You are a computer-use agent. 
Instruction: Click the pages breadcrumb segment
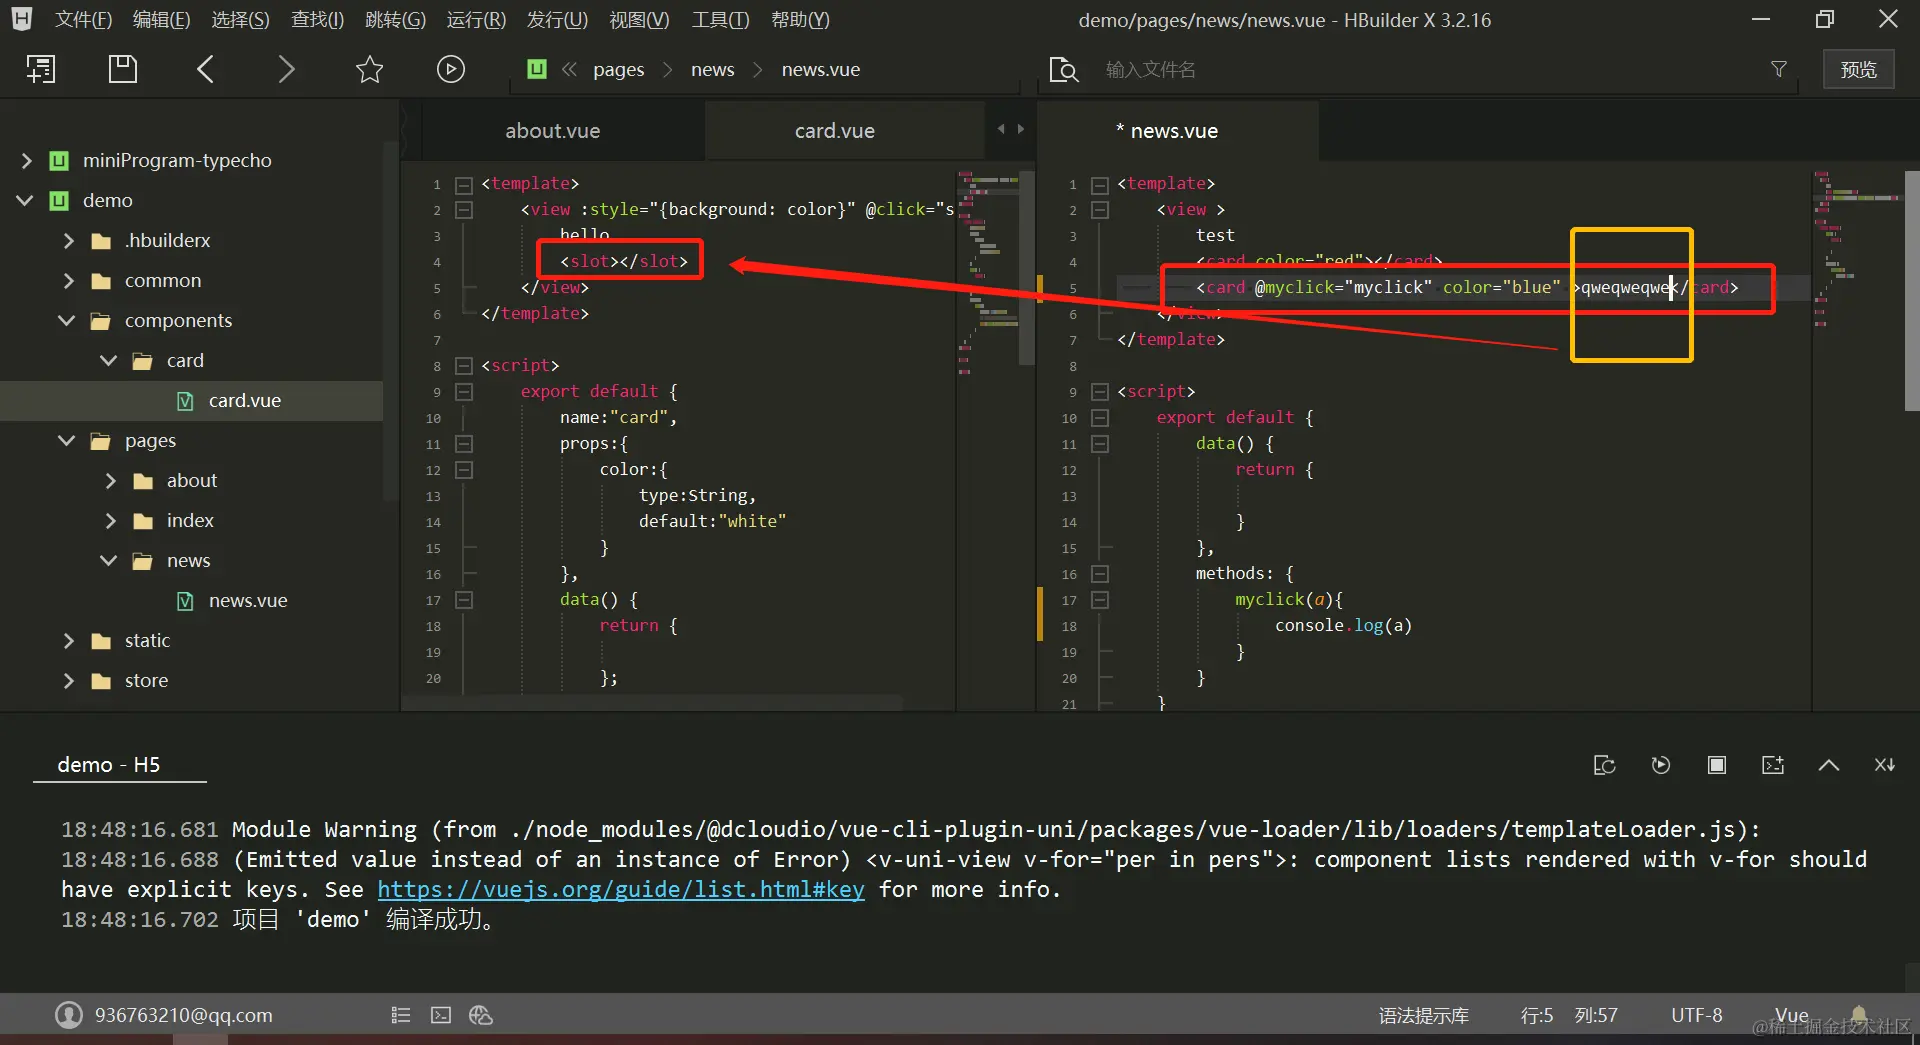click(619, 70)
